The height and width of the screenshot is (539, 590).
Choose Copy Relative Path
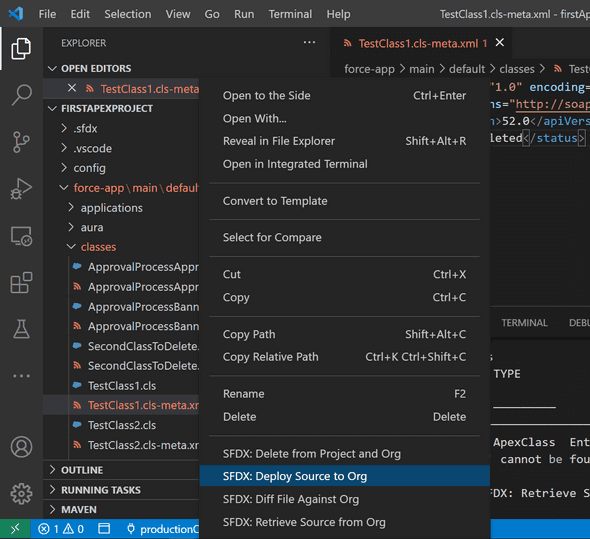point(344,357)
